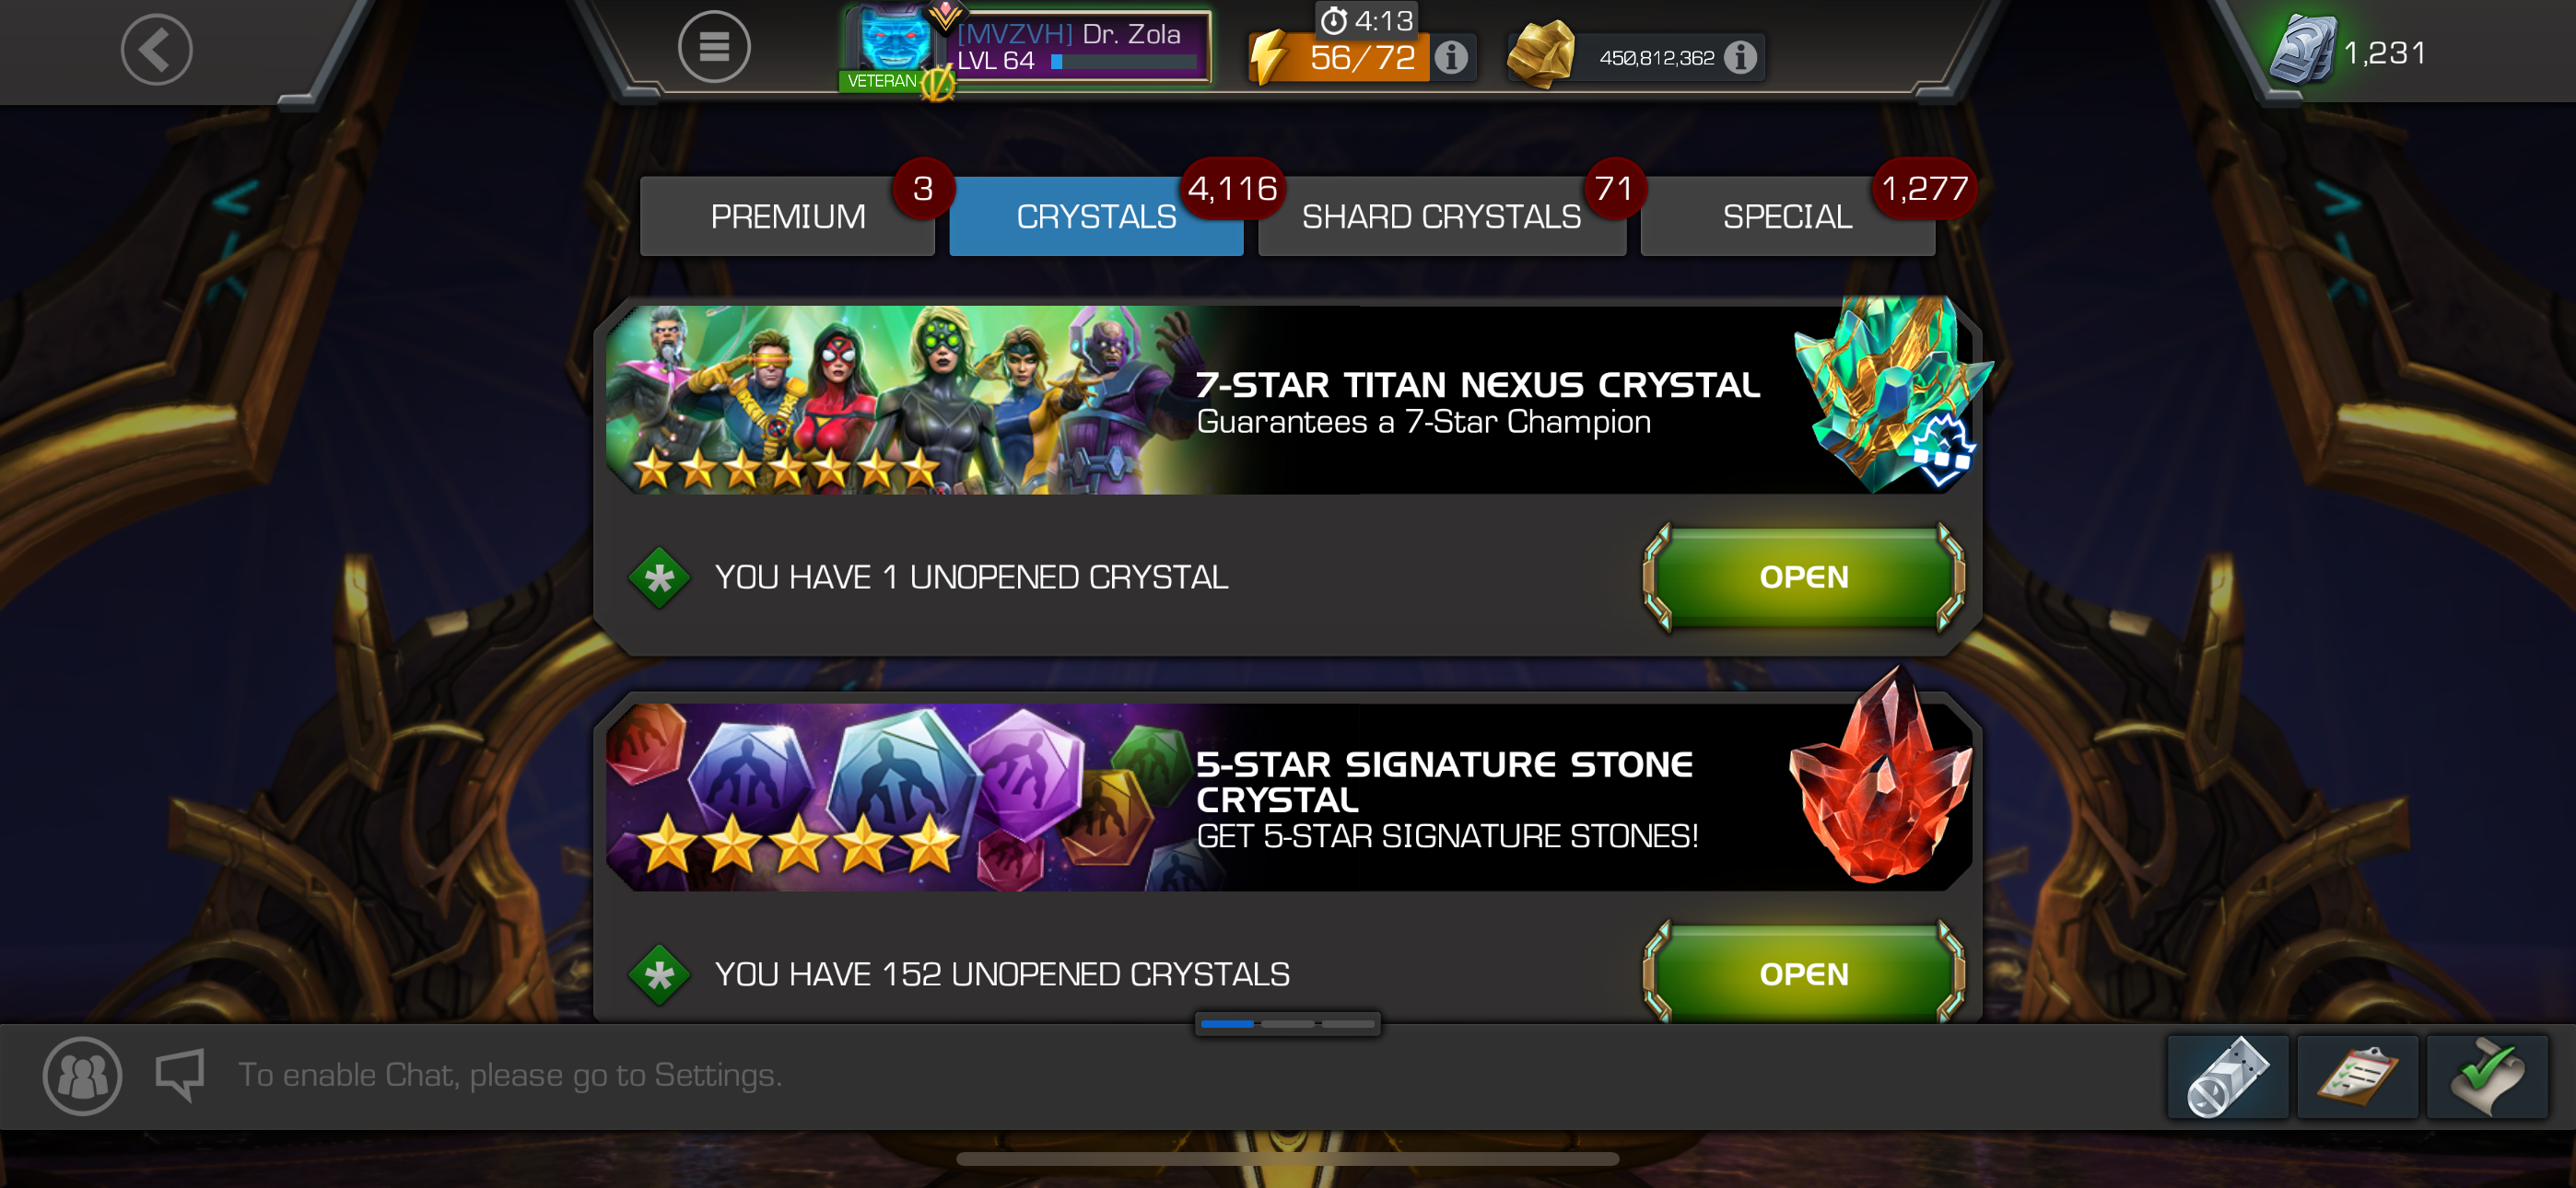Tap the gold info icon
2576x1188 pixels.
[x=1740, y=58]
